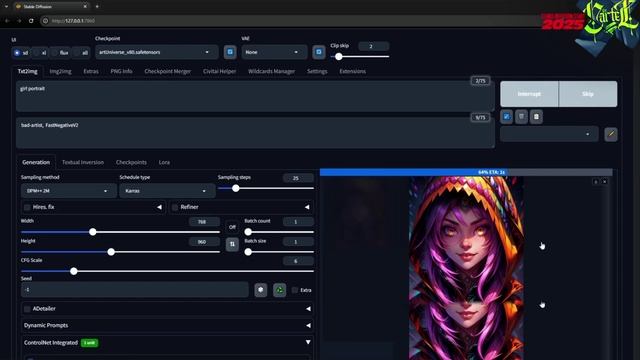640x360 pixels.
Task: Expand the ADetailer section arrow
Action: pyautogui.click(x=308, y=309)
